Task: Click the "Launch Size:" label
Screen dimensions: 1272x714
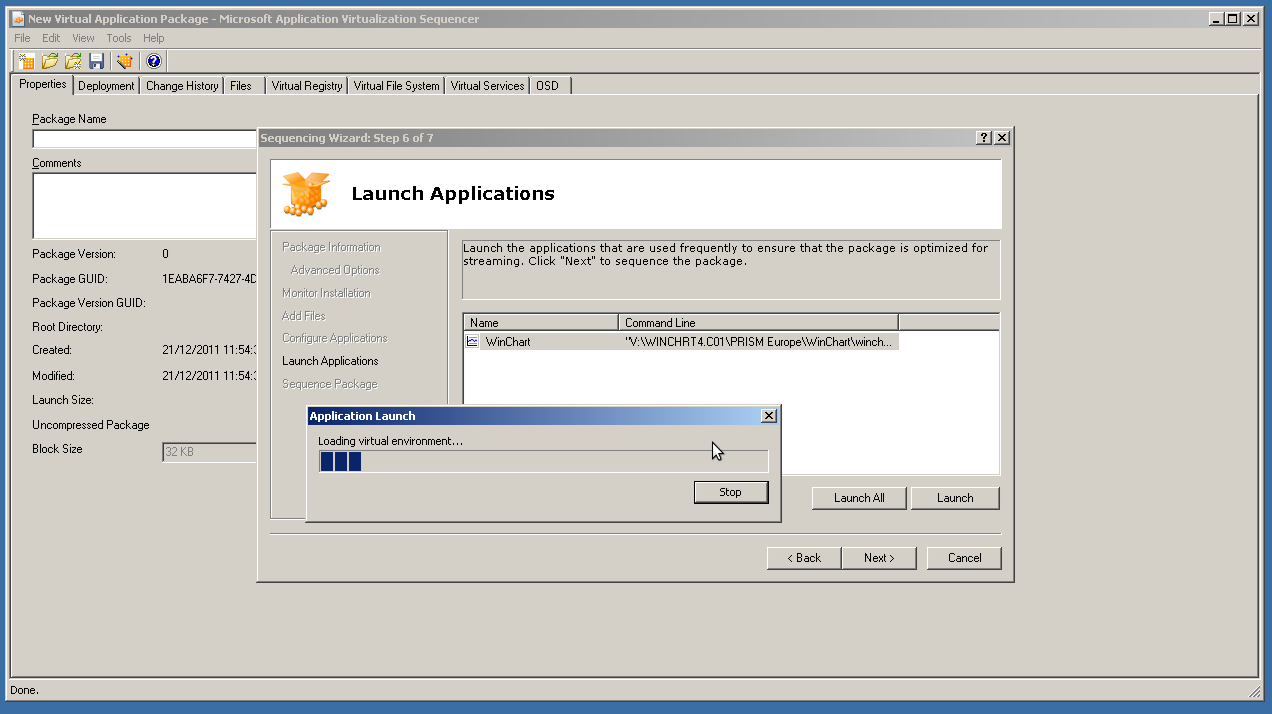Action: pyautogui.click(x=63, y=400)
